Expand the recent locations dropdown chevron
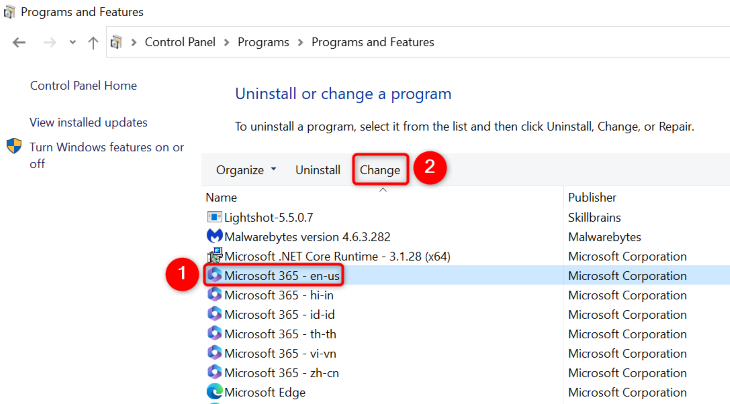The width and height of the screenshot is (730, 404). [72, 43]
